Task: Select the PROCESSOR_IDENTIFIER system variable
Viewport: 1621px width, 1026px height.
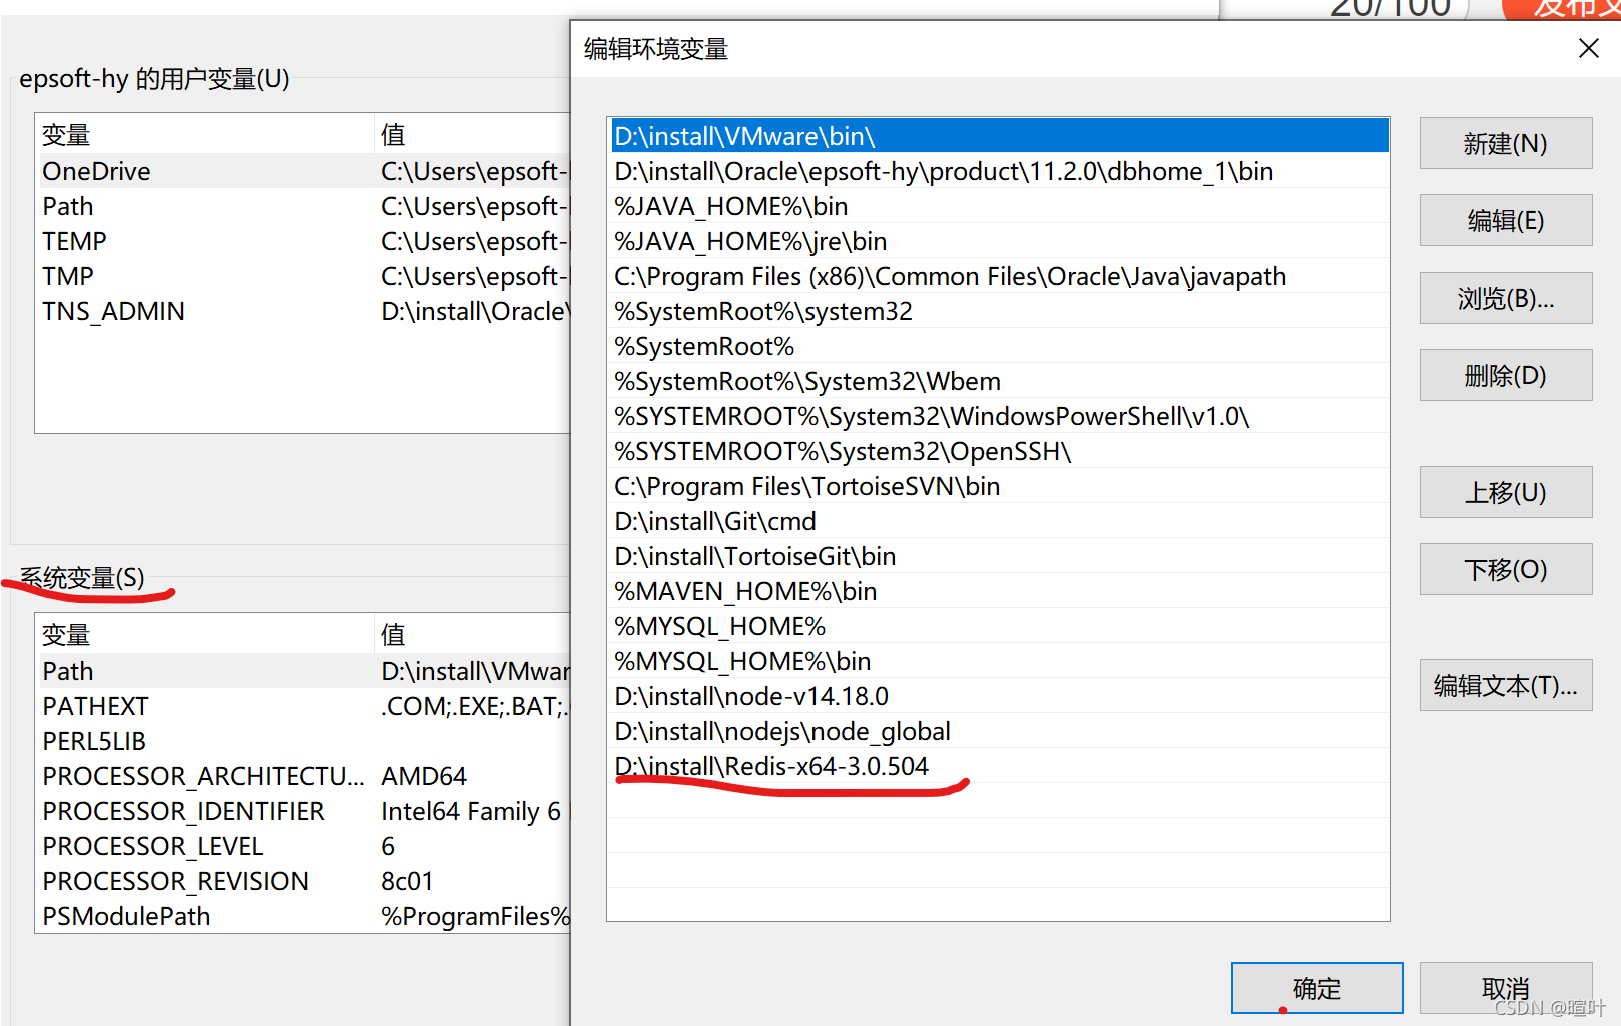Action: point(303,811)
